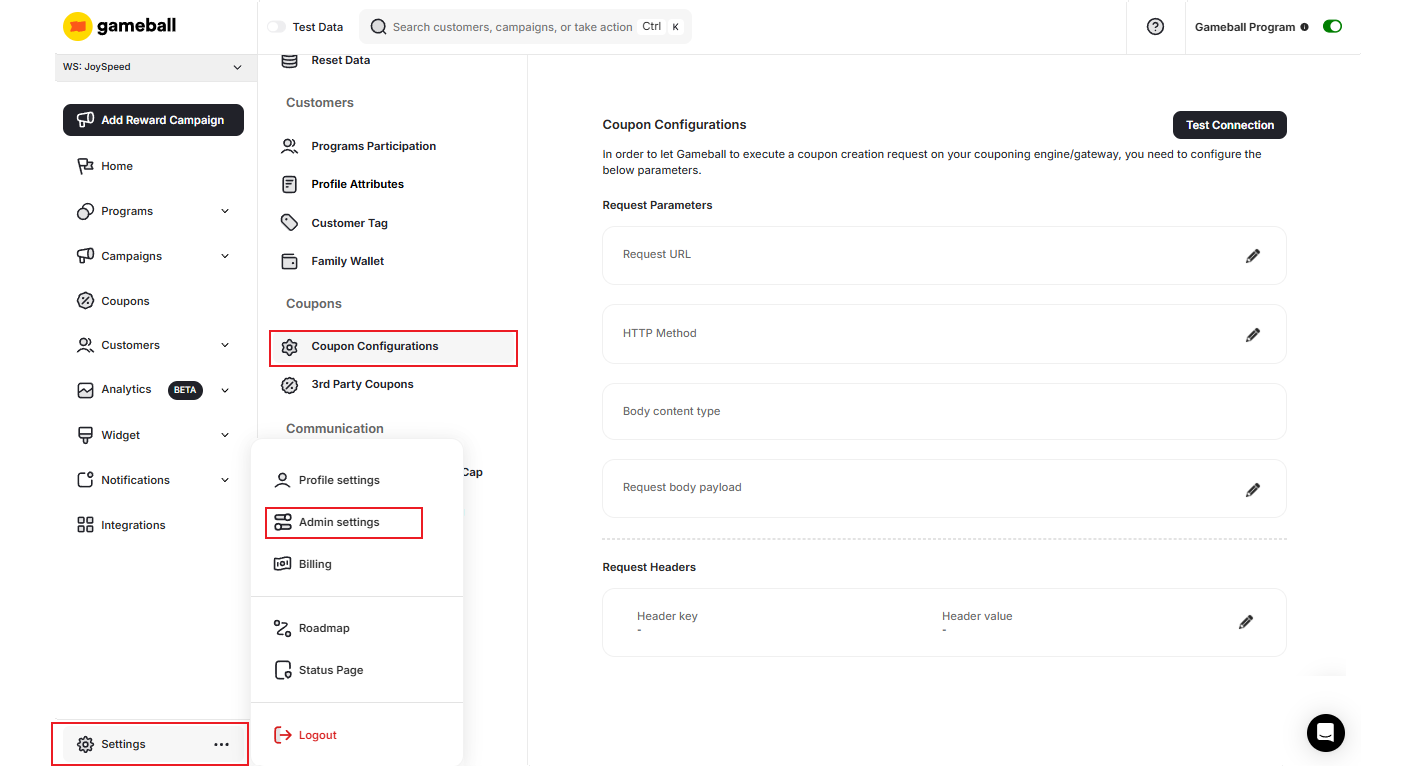The width and height of the screenshot is (1416, 766).
Task: Open the Settings ellipsis menu
Action: [x=221, y=744]
